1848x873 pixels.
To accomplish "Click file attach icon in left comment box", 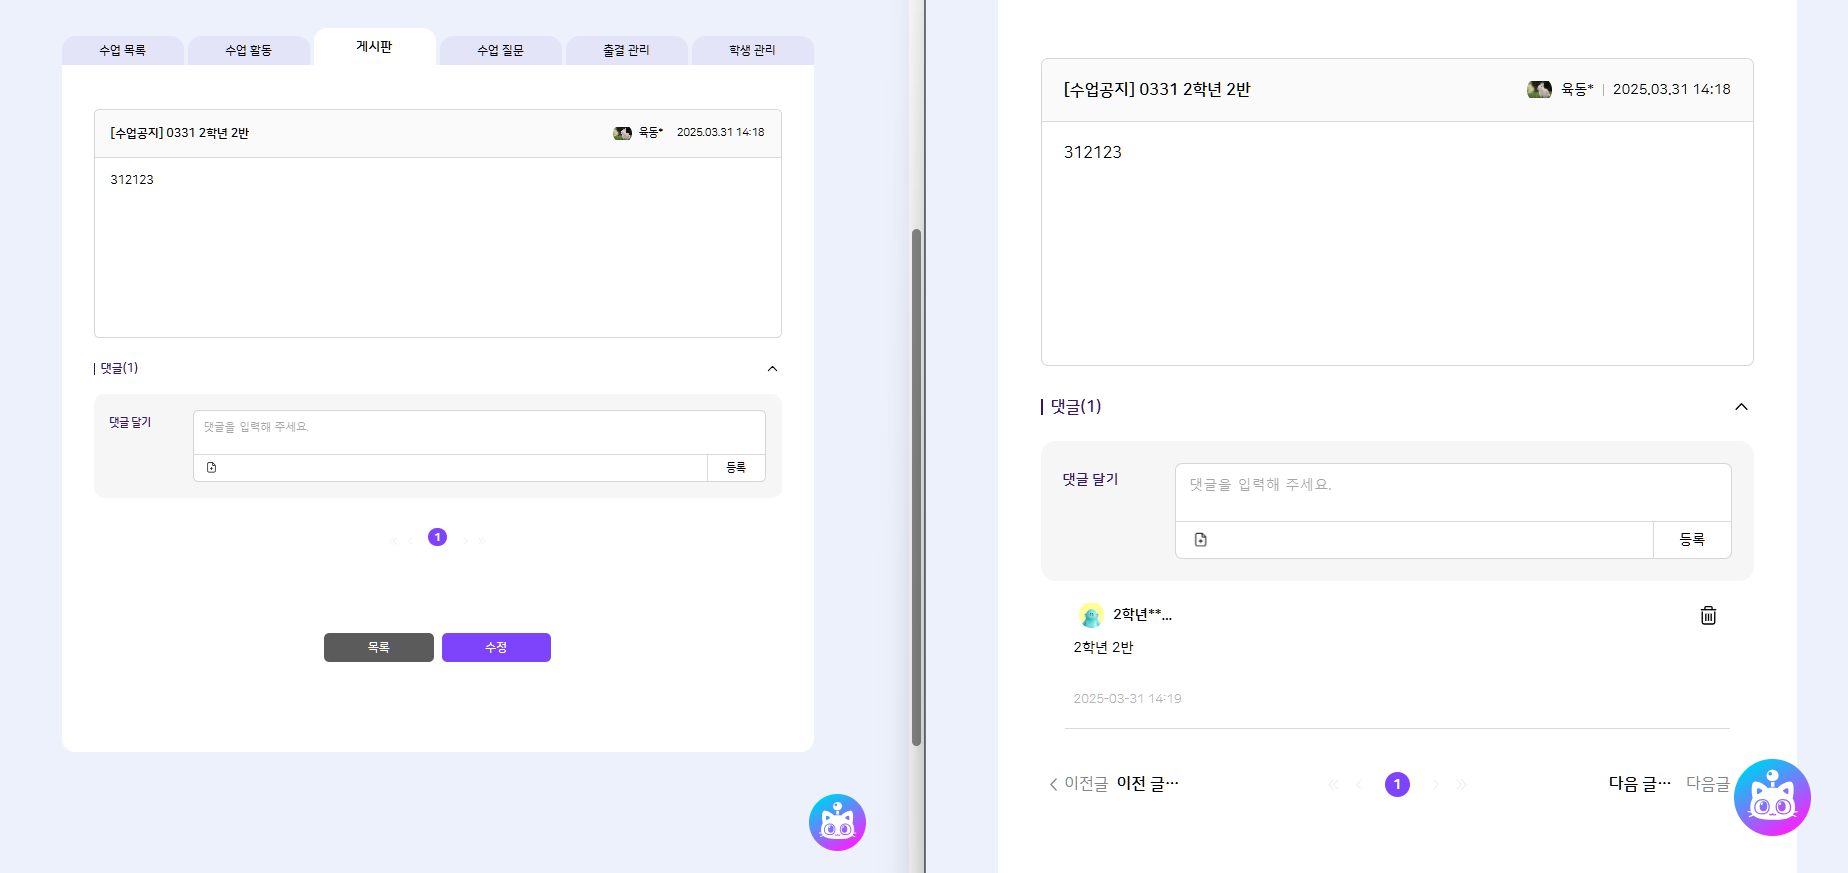I will point(211,468).
